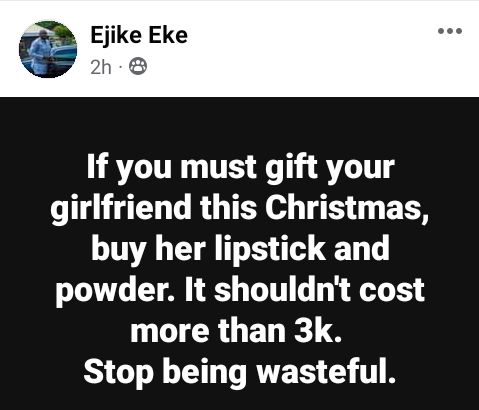Click the word 'girlfriend' in the post

point(121,208)
